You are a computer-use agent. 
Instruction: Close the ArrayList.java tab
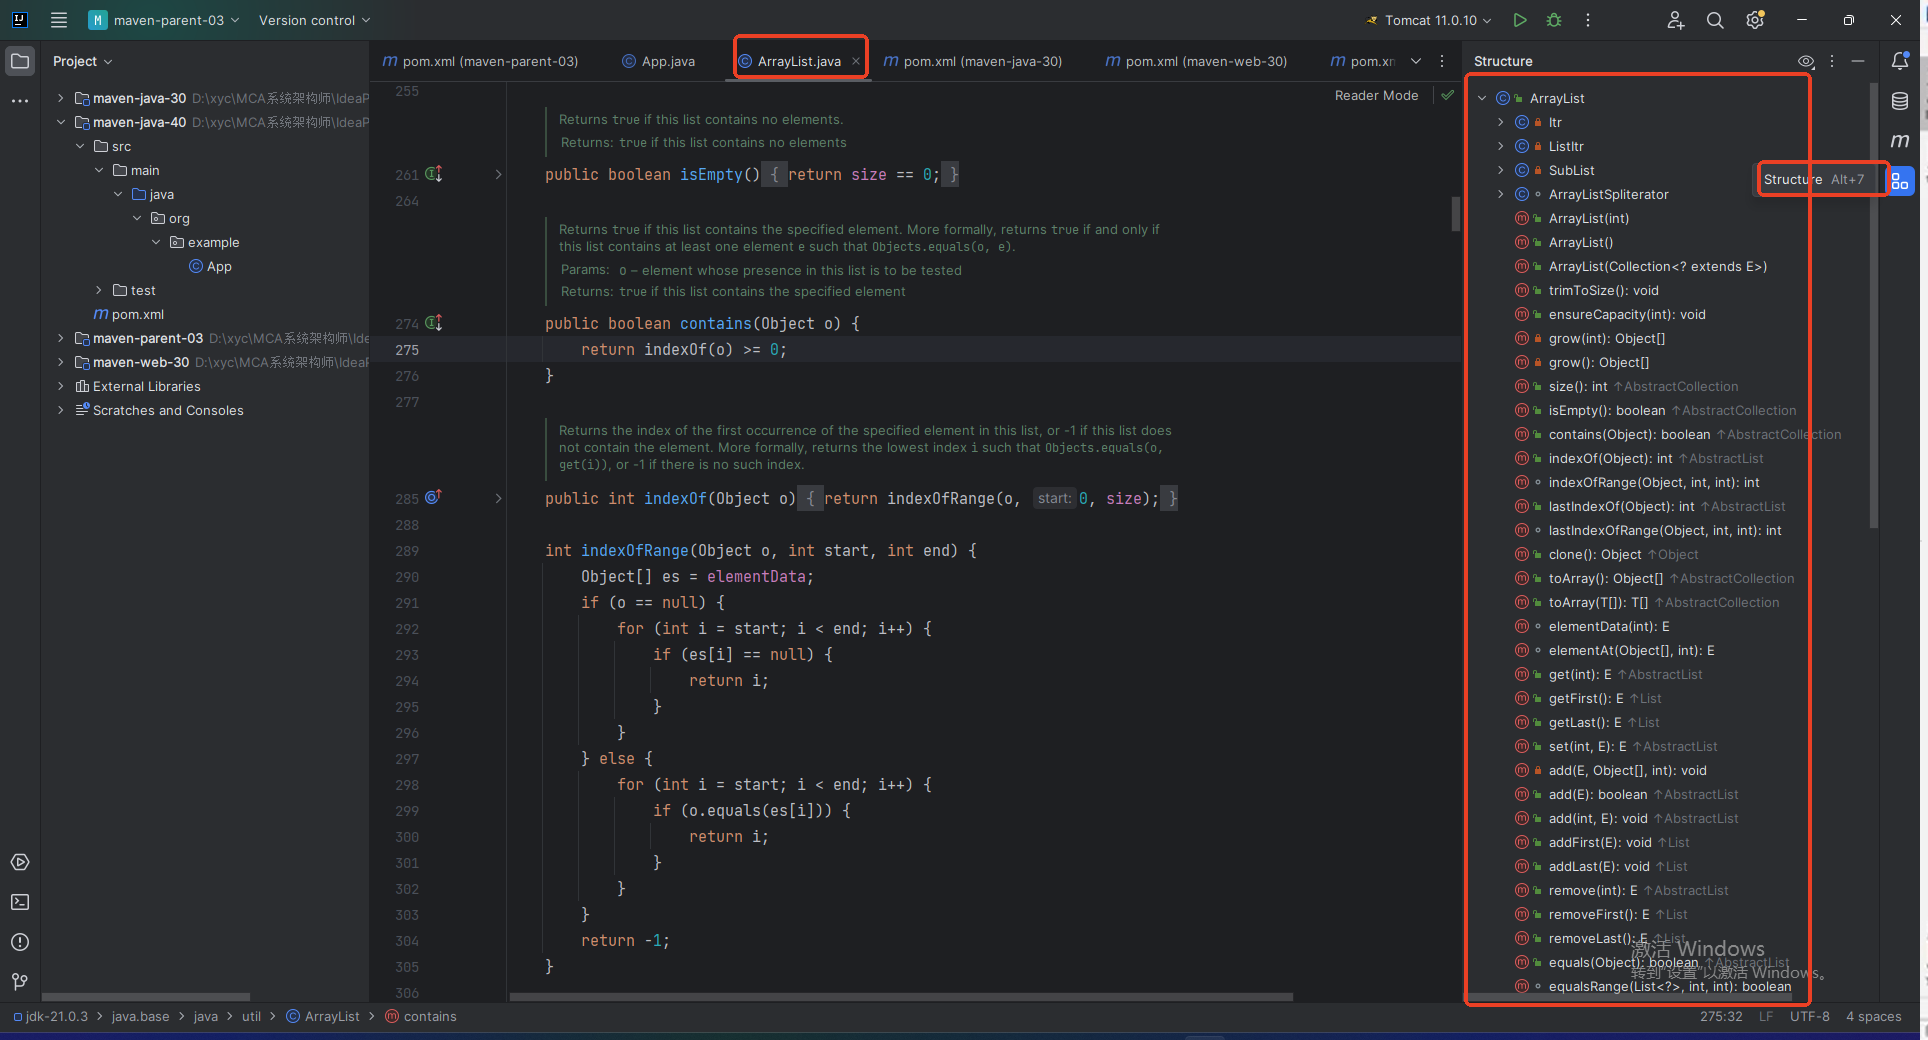click(x=856, y=61)
